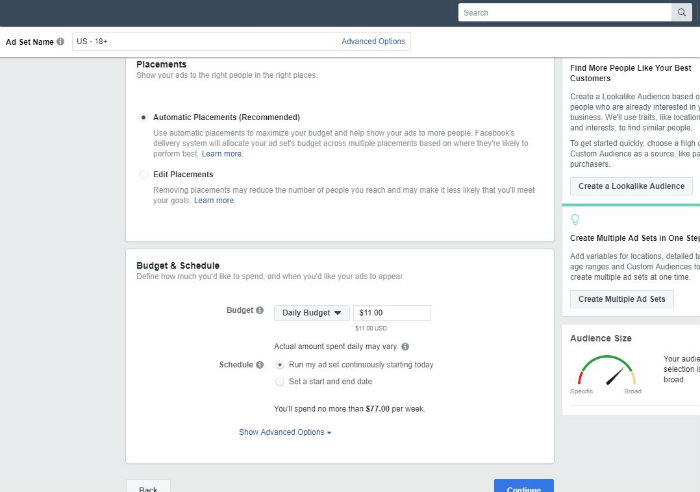
Task: Select Automatic Placements option
Action: [x=144, y=117]
